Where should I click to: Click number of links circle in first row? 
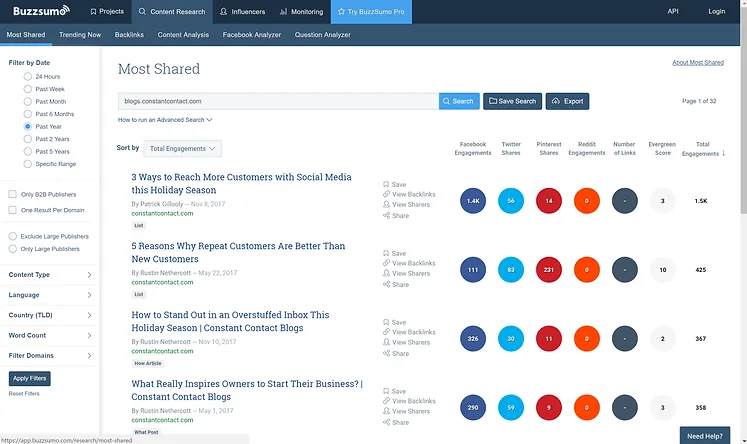click(625, 201)
